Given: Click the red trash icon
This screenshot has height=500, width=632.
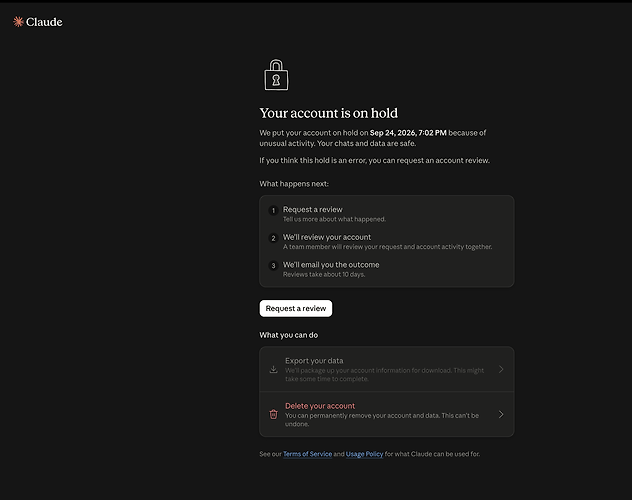Looking at the screenshot, I should (273, 414).
